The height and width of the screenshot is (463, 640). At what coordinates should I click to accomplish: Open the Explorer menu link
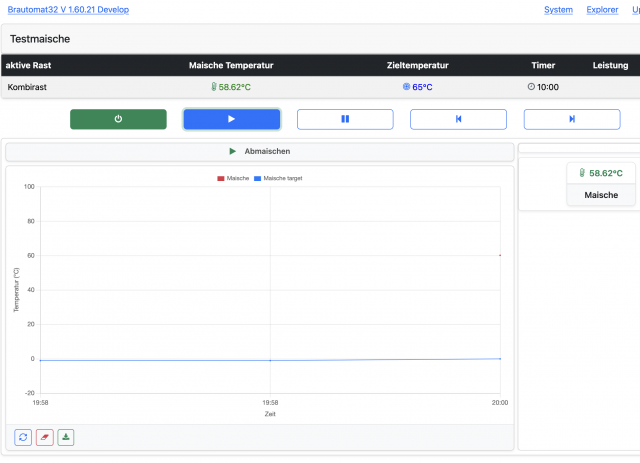[602, 10]
